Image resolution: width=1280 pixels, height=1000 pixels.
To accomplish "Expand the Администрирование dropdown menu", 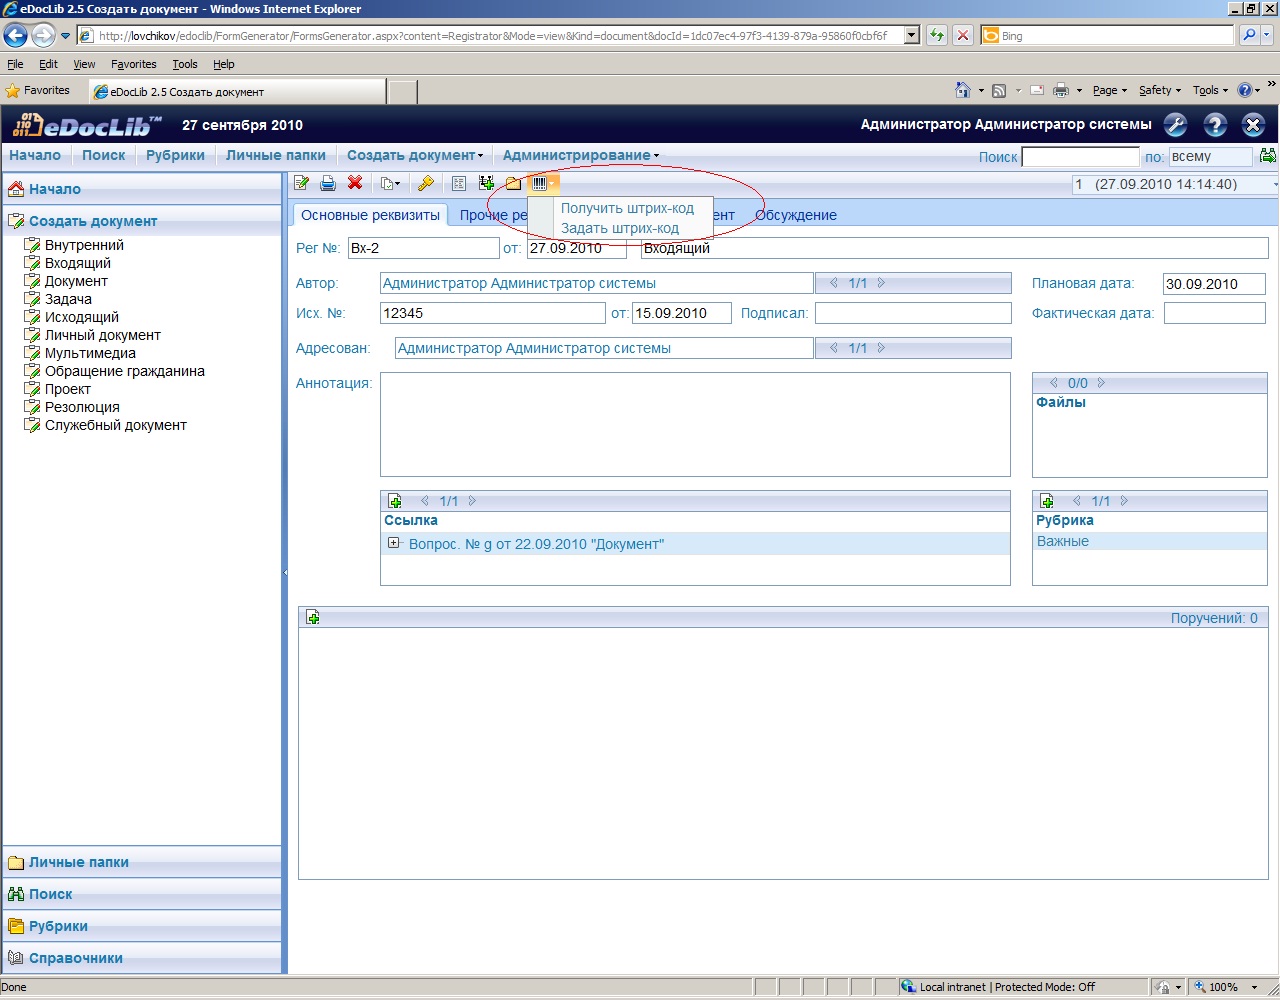I will [x=580, y=155].
